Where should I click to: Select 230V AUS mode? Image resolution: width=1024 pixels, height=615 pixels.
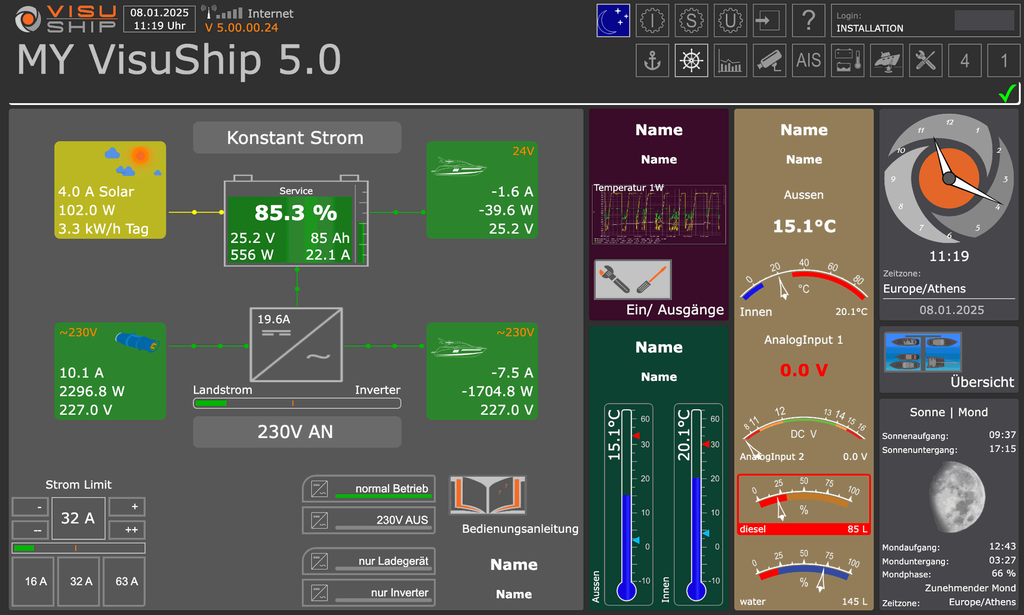point(368,520)
